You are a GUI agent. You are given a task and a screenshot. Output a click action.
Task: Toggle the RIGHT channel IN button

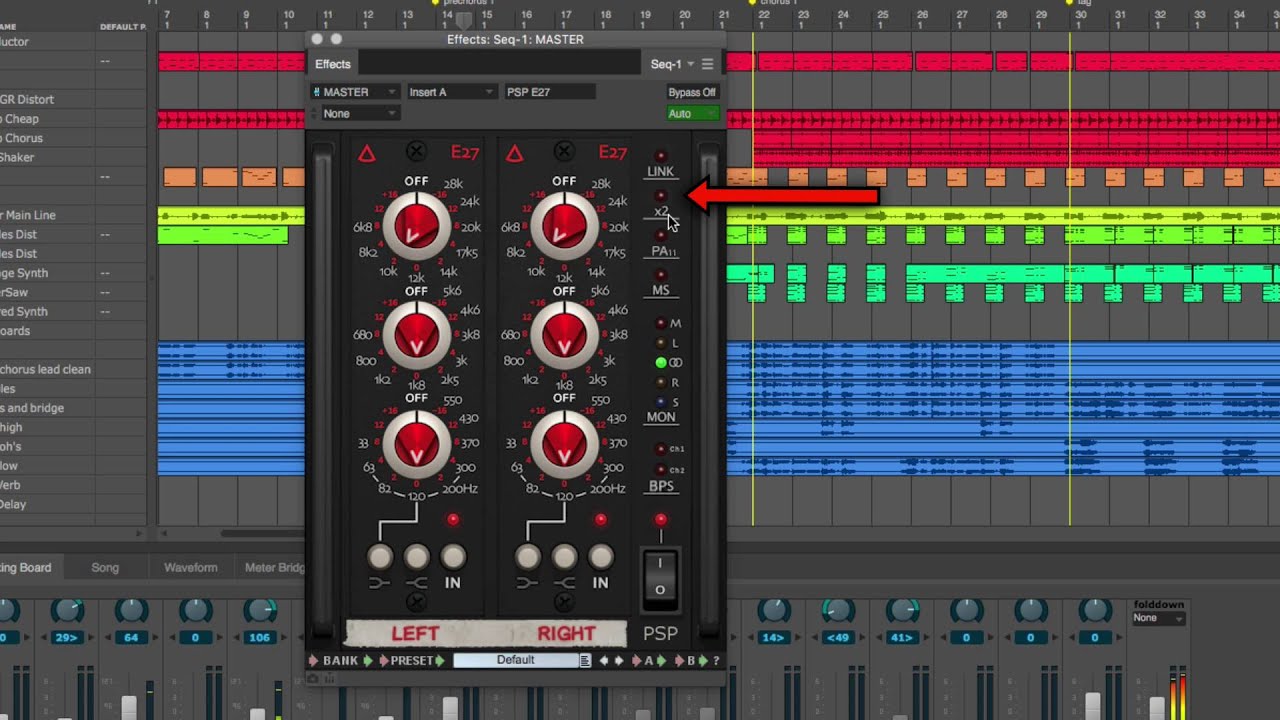(601, 557)
